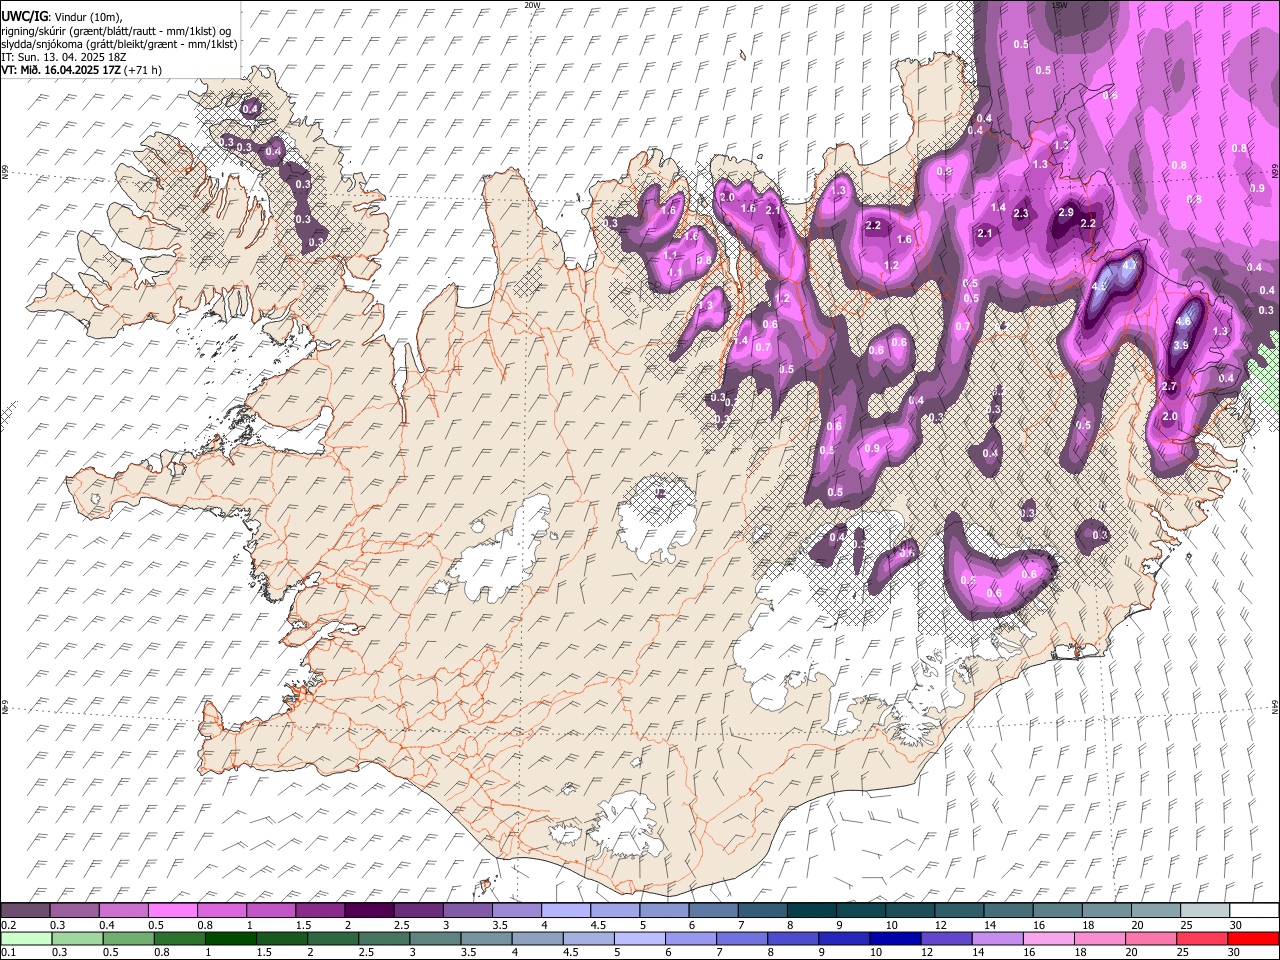The height and width of the screenshot is (960, 1280).
Task: Click the '(+71 h)' forecast offset text
Action: coord(143,70)
